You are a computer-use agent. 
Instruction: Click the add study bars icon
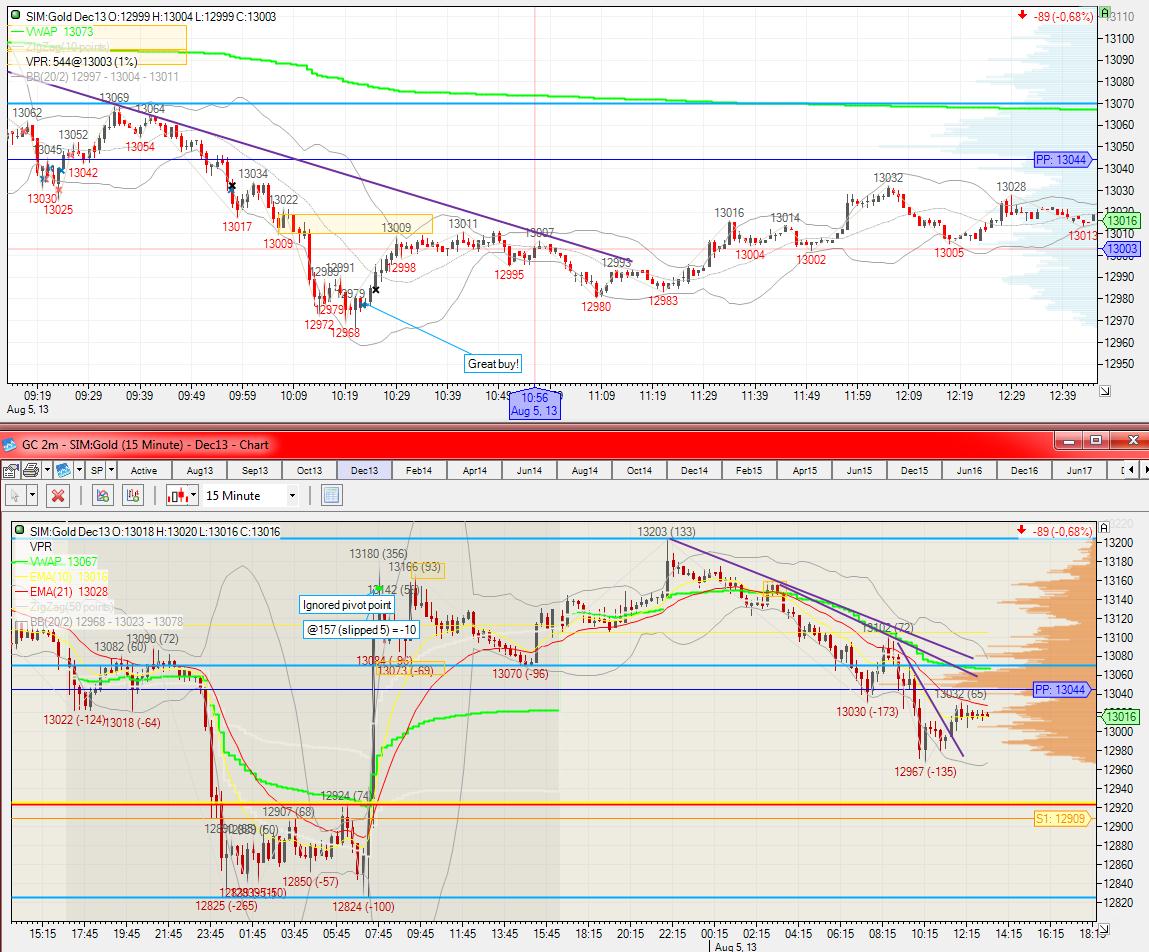[133, 495]
